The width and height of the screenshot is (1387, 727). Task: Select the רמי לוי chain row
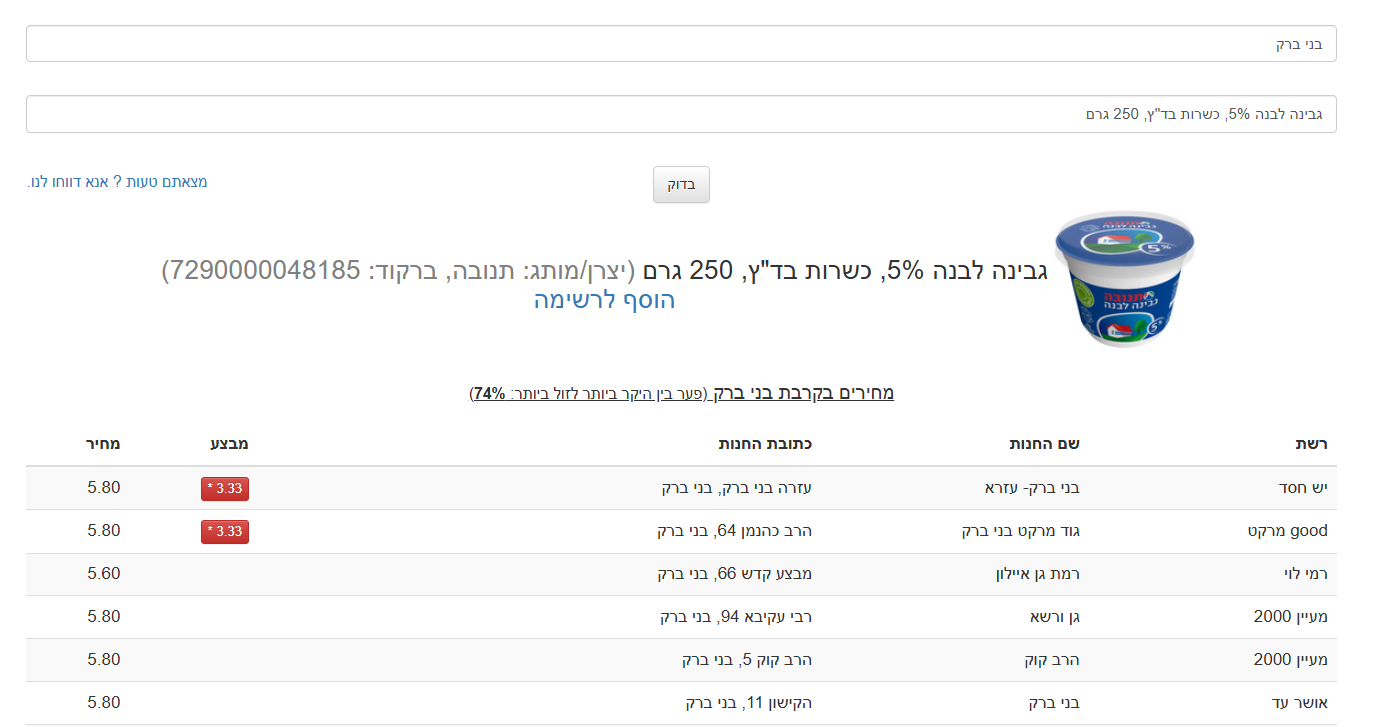(1301, 574)
